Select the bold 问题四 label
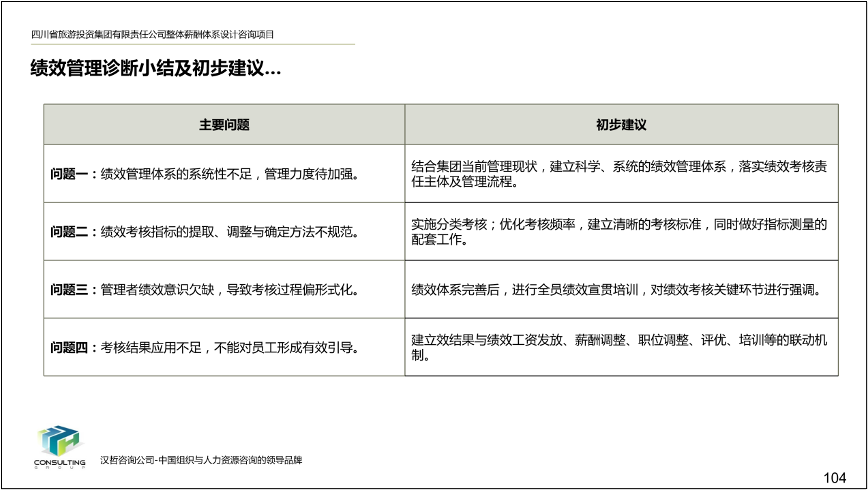Screen dimensions: 868x491 [x=72, y=348]
